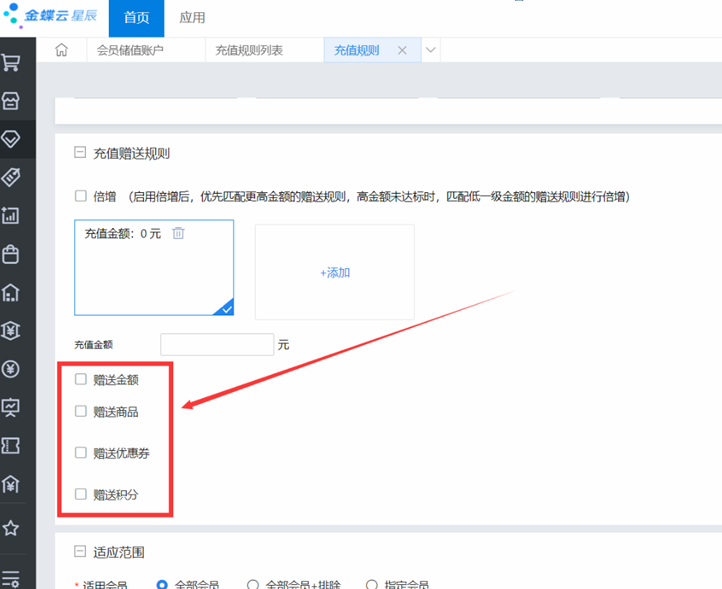Click the +添加 tier button

click(x=334, y=272)
